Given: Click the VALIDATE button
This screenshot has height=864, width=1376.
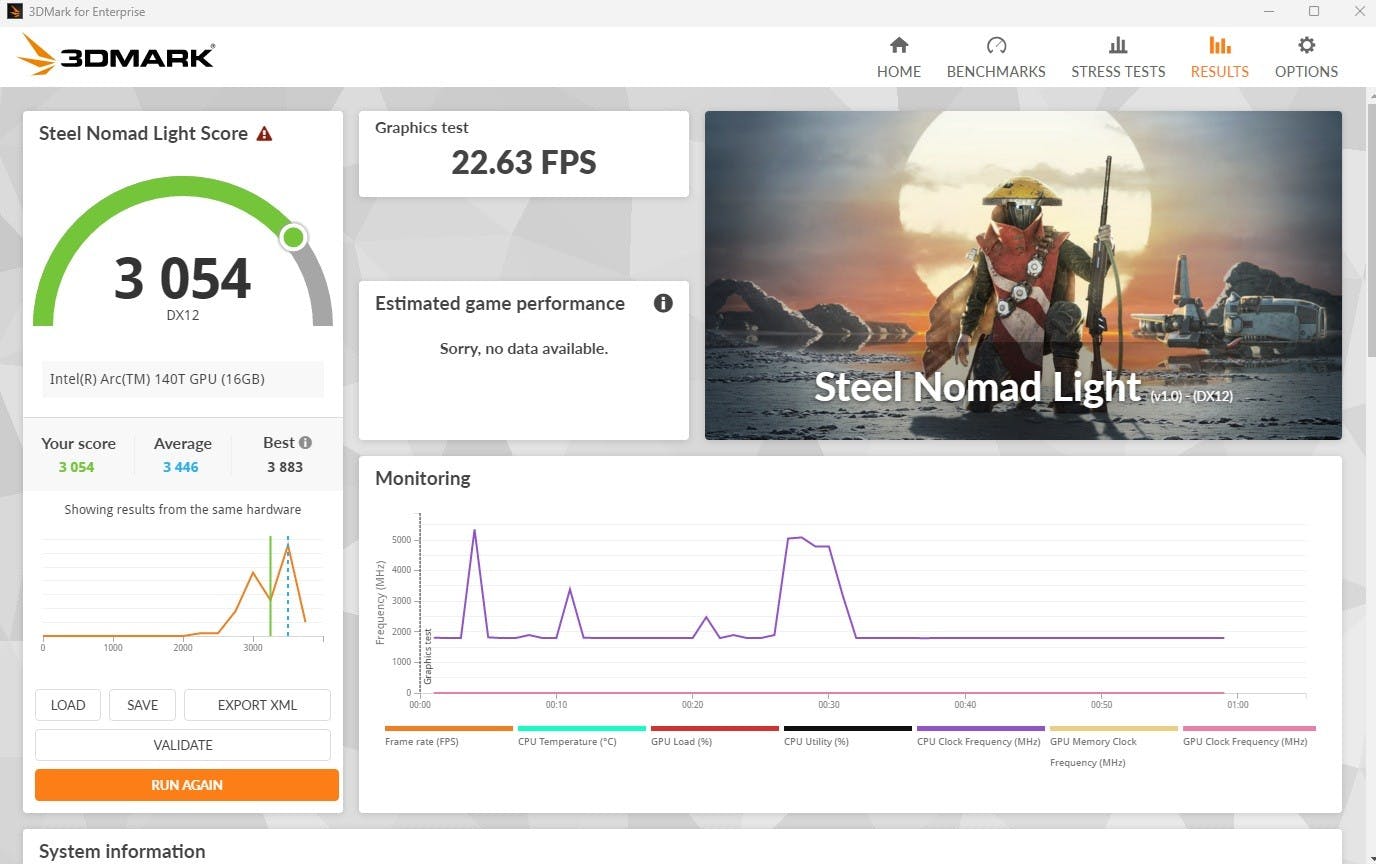Looking at the screenshot, I should pyautogui.click(x=183, y=745).
